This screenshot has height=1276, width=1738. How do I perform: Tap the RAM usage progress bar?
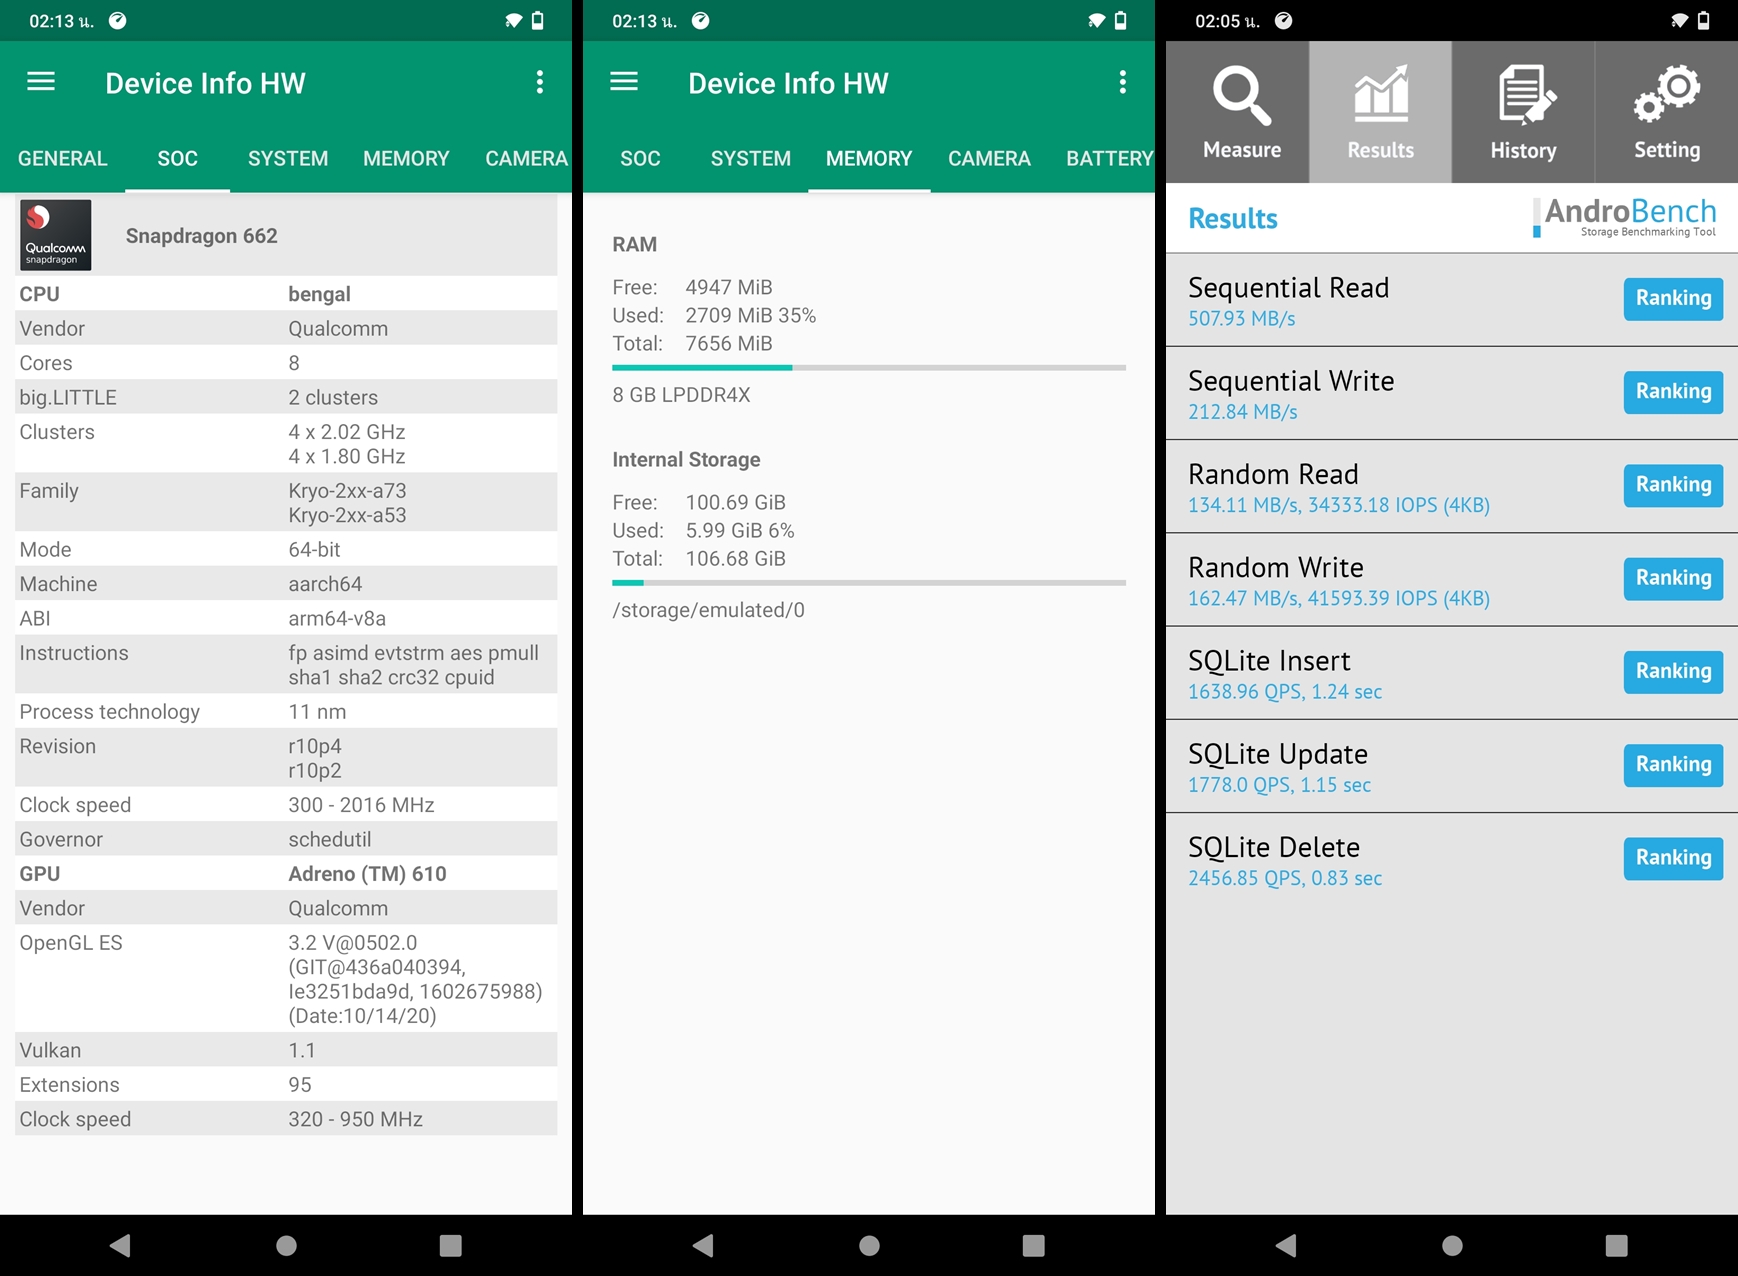click(869, 368)
